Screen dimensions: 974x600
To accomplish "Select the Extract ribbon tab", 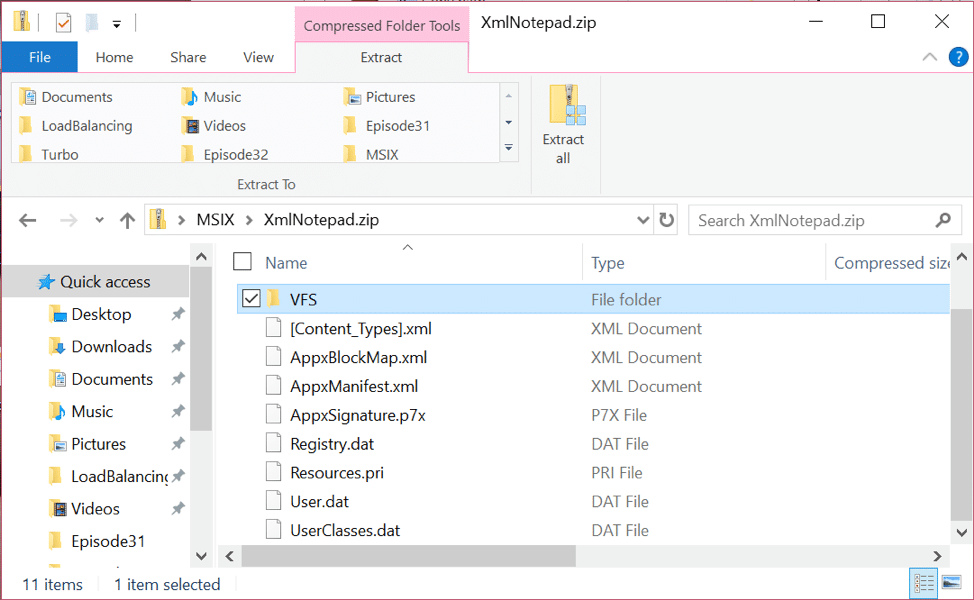I will click(x=381, y=57).
